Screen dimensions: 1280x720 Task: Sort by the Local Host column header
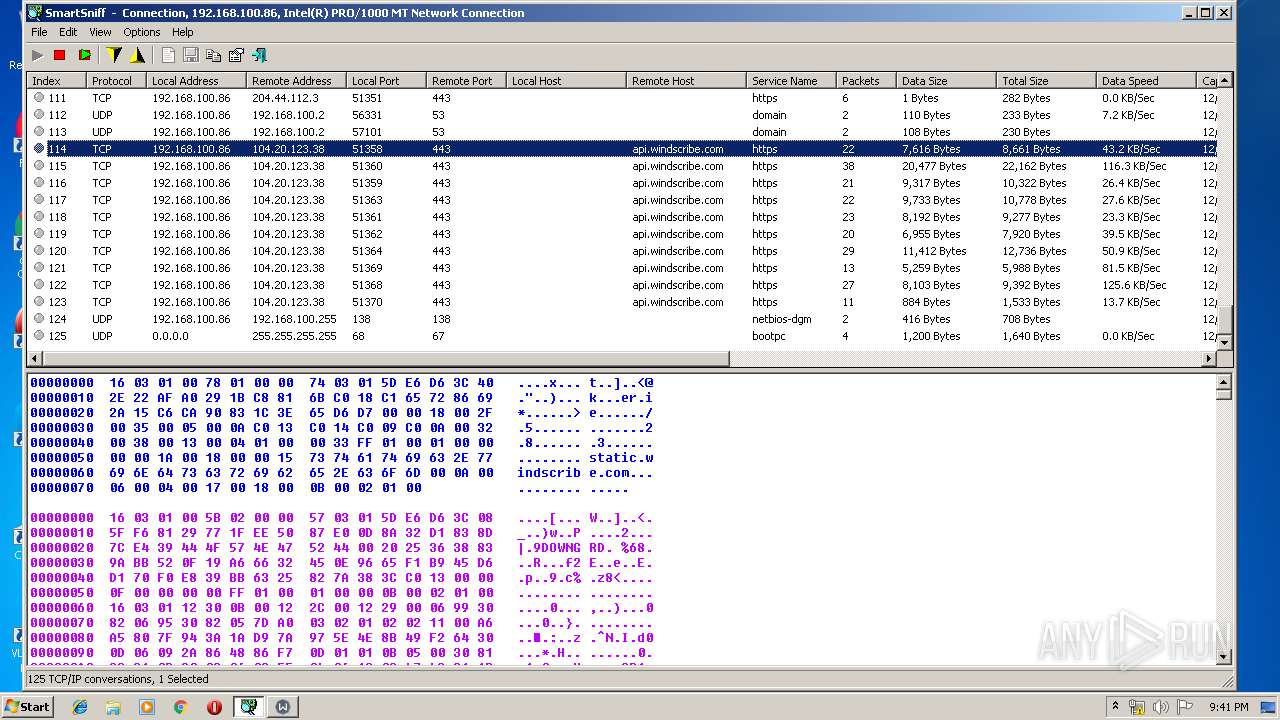click(566, 81)
